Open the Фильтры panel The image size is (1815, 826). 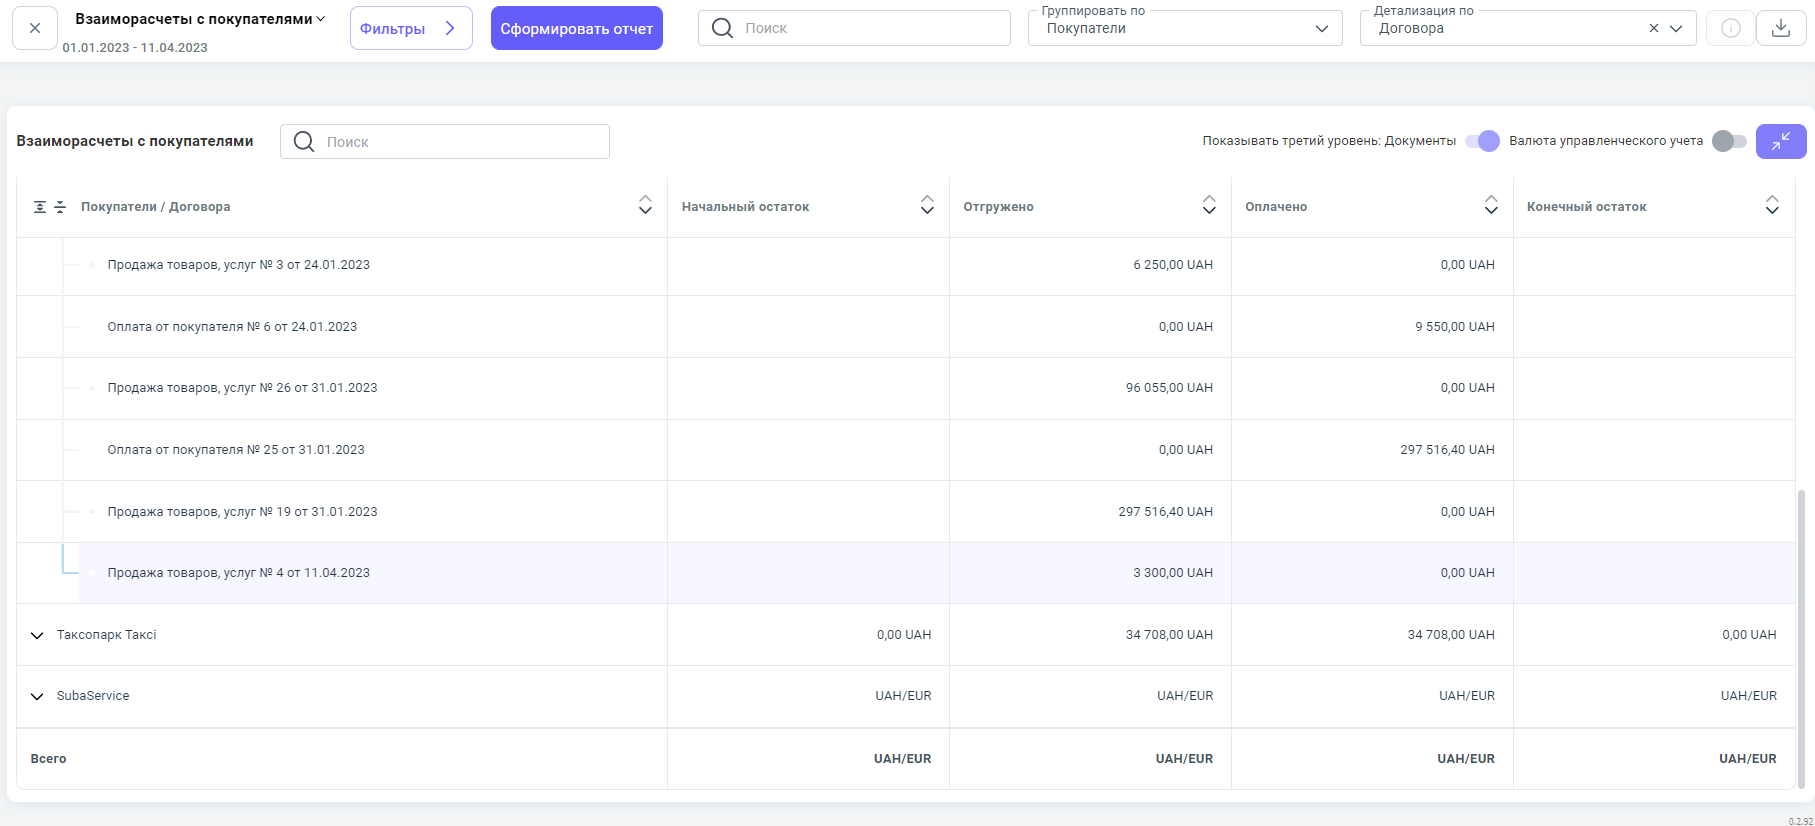(410, 28)
